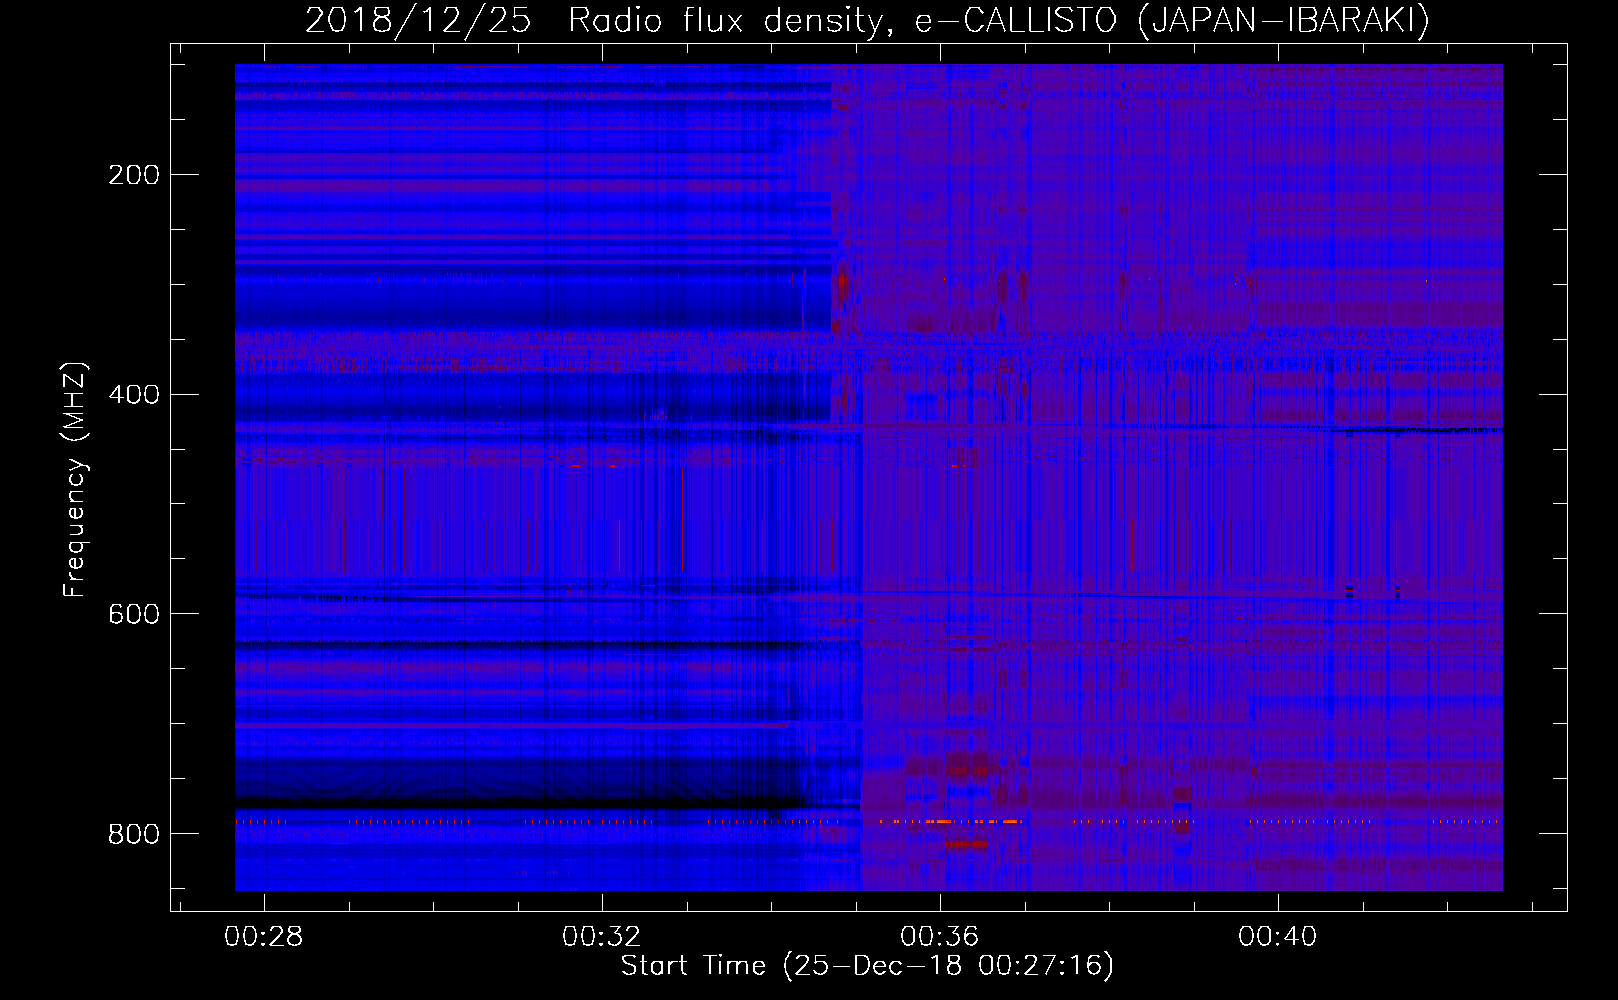Click the "Frequency (MHZ)" axis label

pyautogui.click(x=75, y=480)
